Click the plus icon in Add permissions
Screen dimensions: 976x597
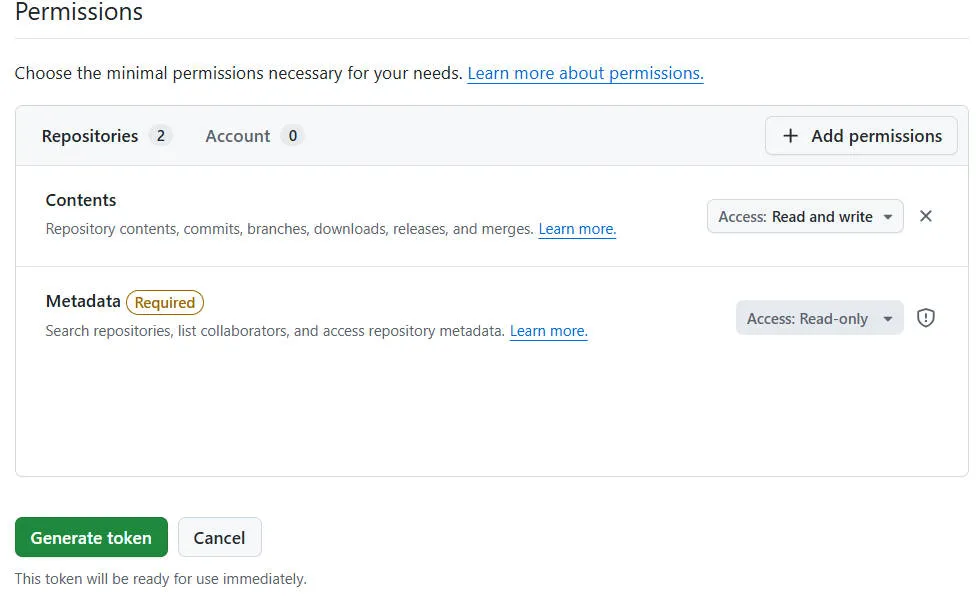click(x=789, y=135)
